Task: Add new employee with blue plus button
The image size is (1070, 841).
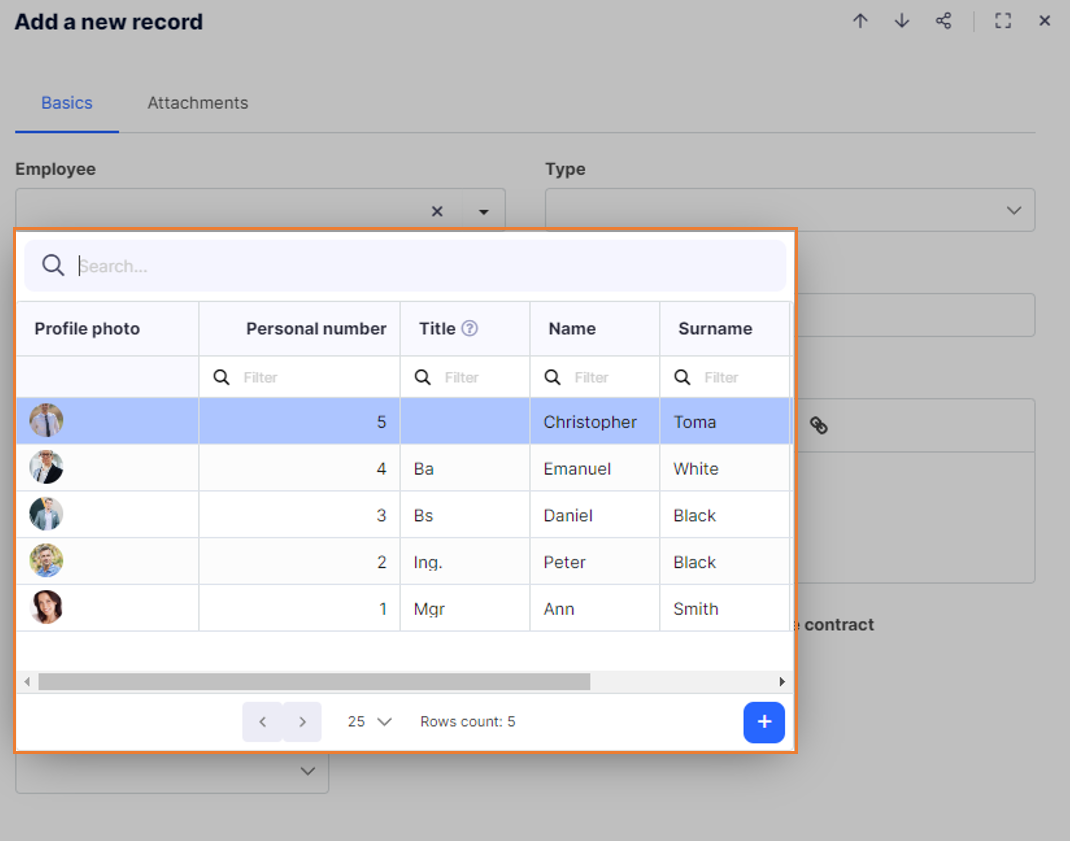Action: tap(764, 722)
